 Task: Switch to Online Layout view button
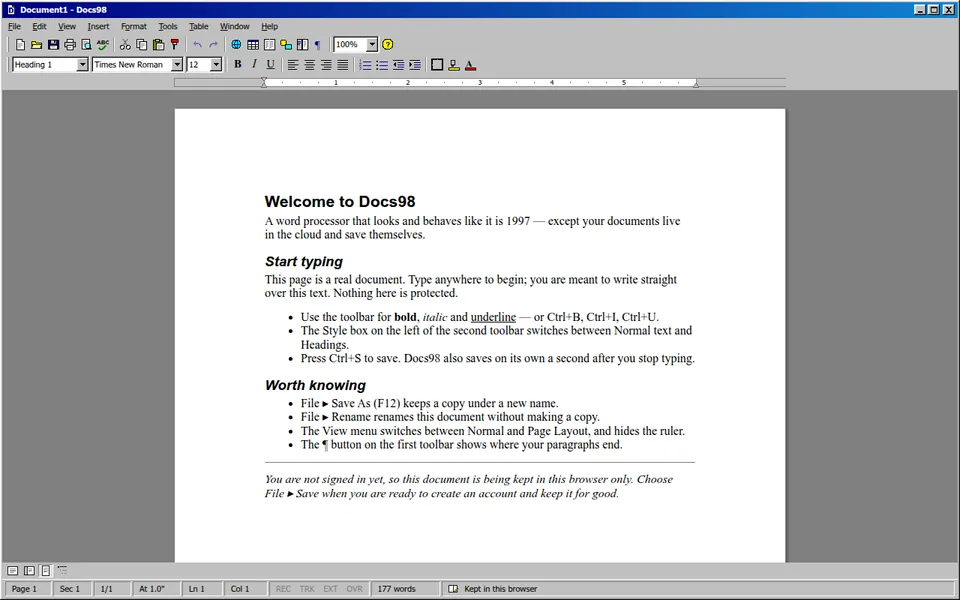click(x=29, y=571)
